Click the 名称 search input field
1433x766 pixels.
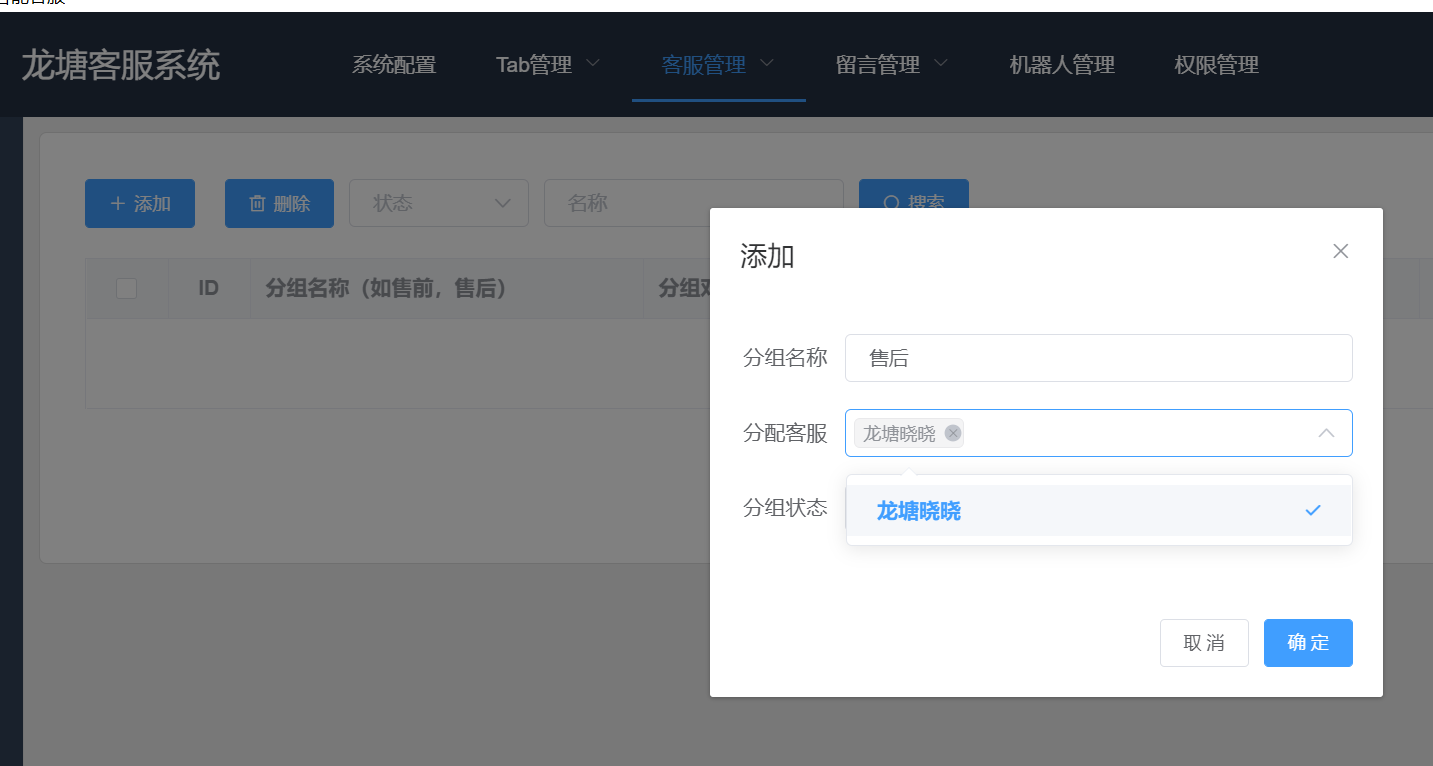click(693, 204)
